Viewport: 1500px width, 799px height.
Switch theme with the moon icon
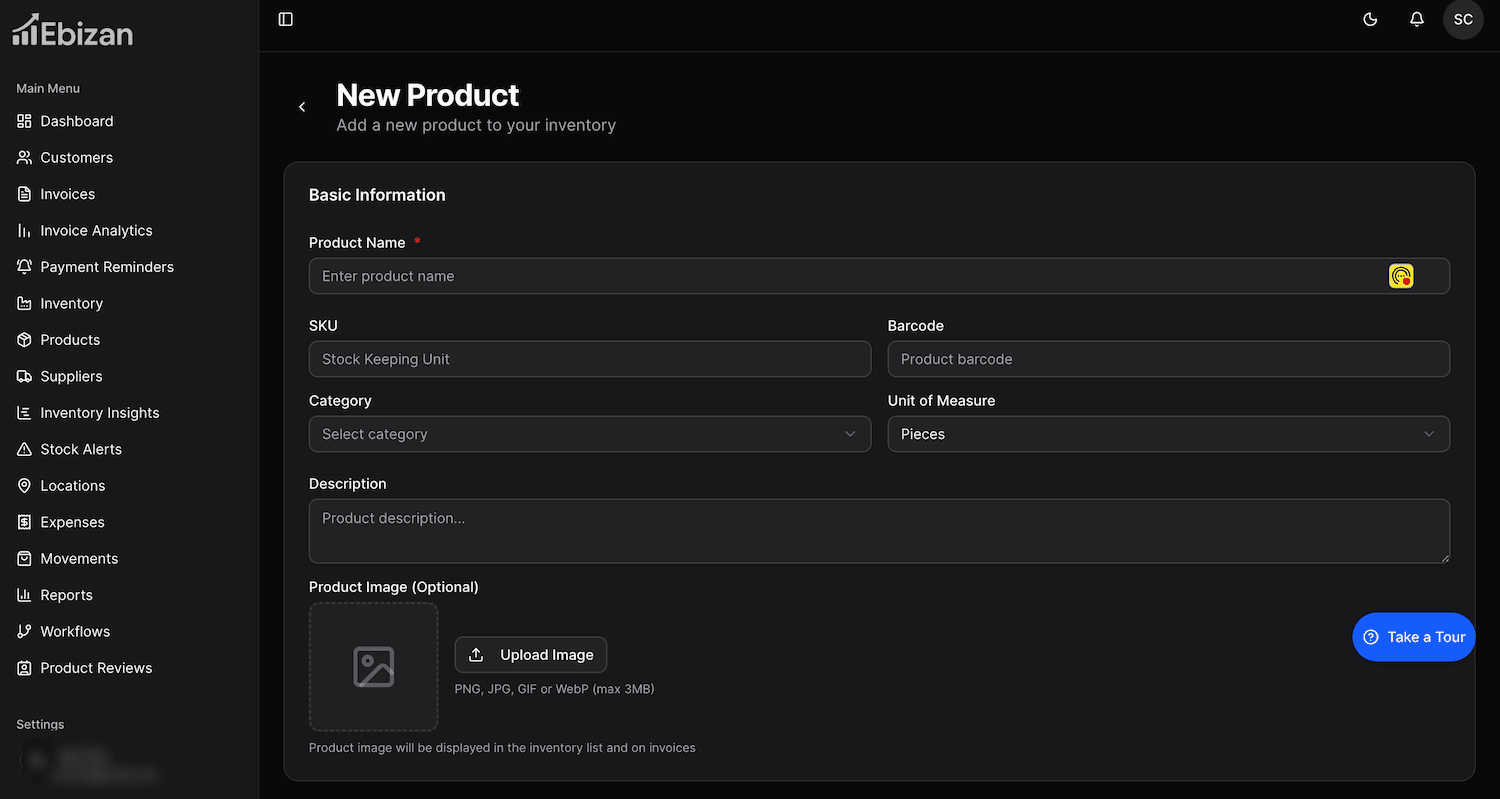1370,19
